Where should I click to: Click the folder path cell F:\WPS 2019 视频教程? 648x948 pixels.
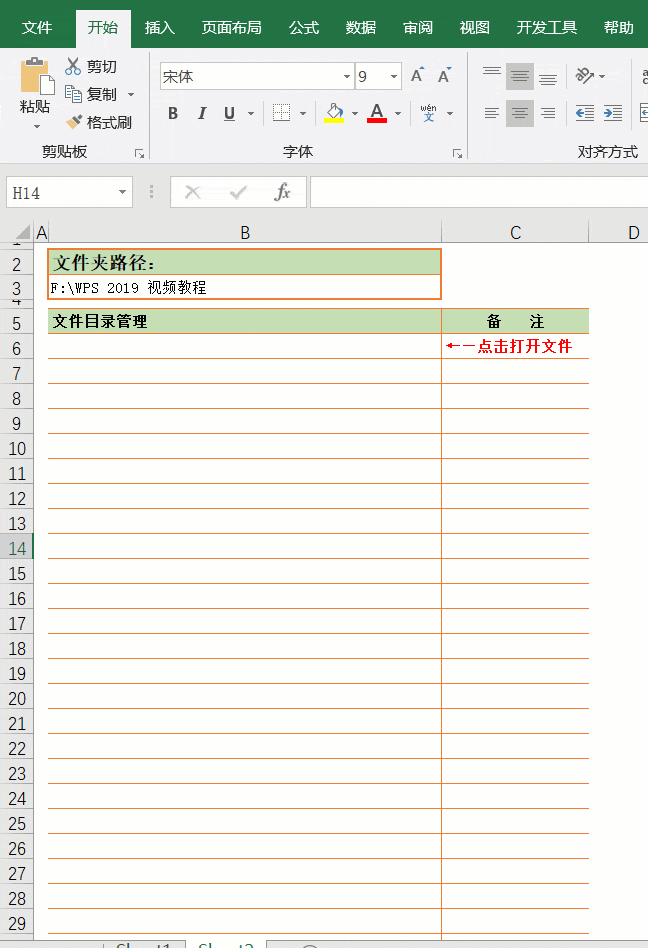pyautogui.click(x=244, y=287)
